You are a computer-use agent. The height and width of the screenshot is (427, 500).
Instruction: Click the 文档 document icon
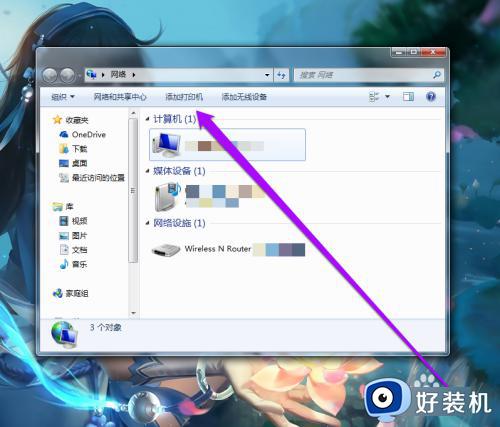point(64,250)
